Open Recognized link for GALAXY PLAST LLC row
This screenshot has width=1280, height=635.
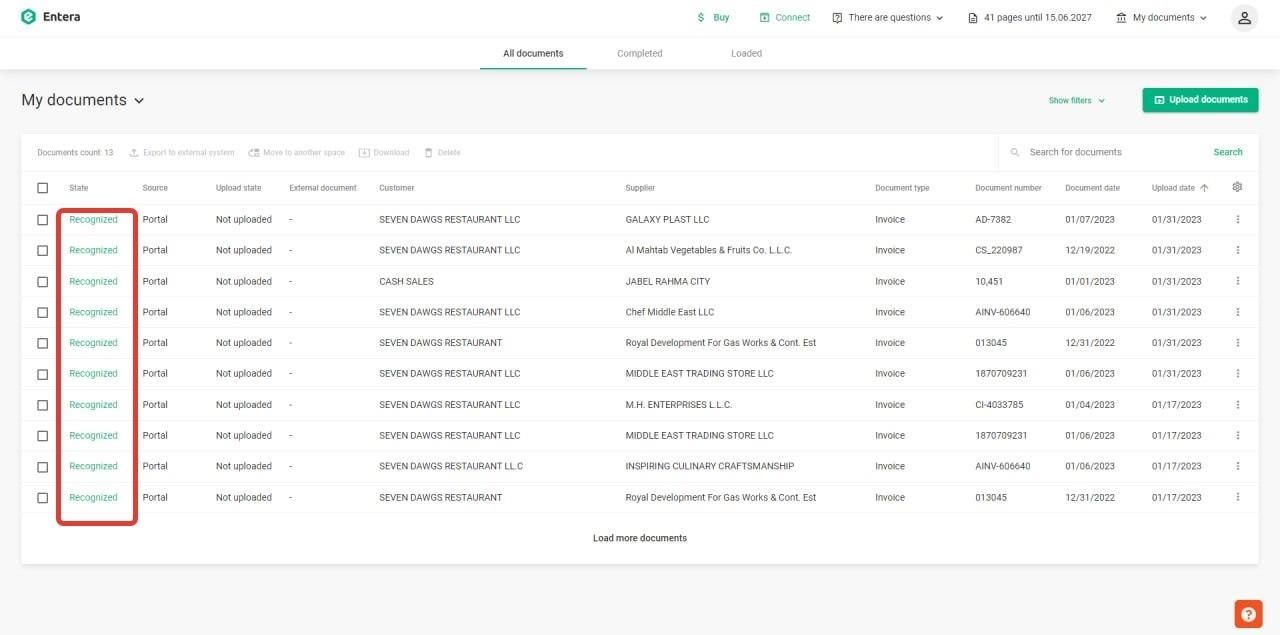pyautogui.click(x=93, y=219)
